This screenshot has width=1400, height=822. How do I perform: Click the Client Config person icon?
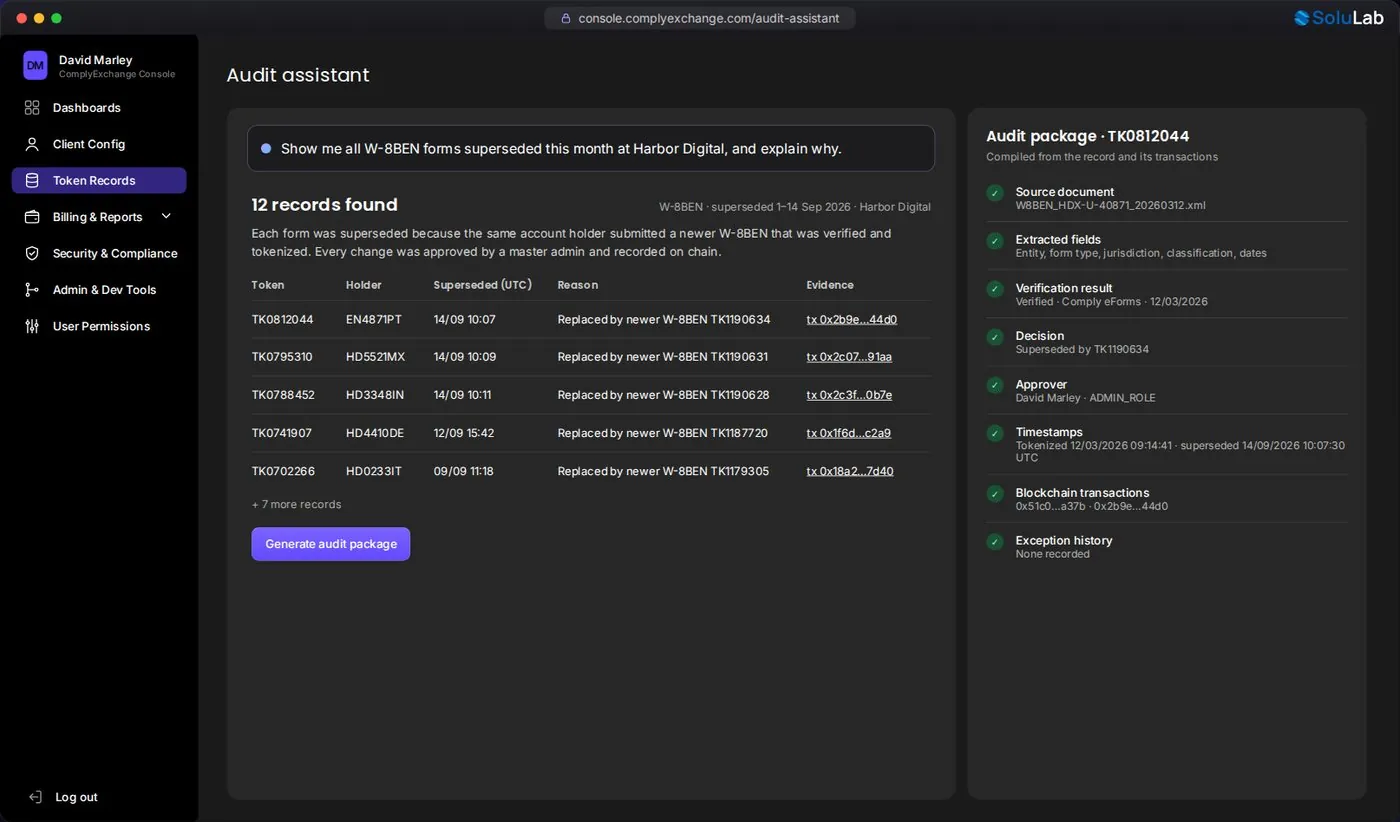click(32, 144)
